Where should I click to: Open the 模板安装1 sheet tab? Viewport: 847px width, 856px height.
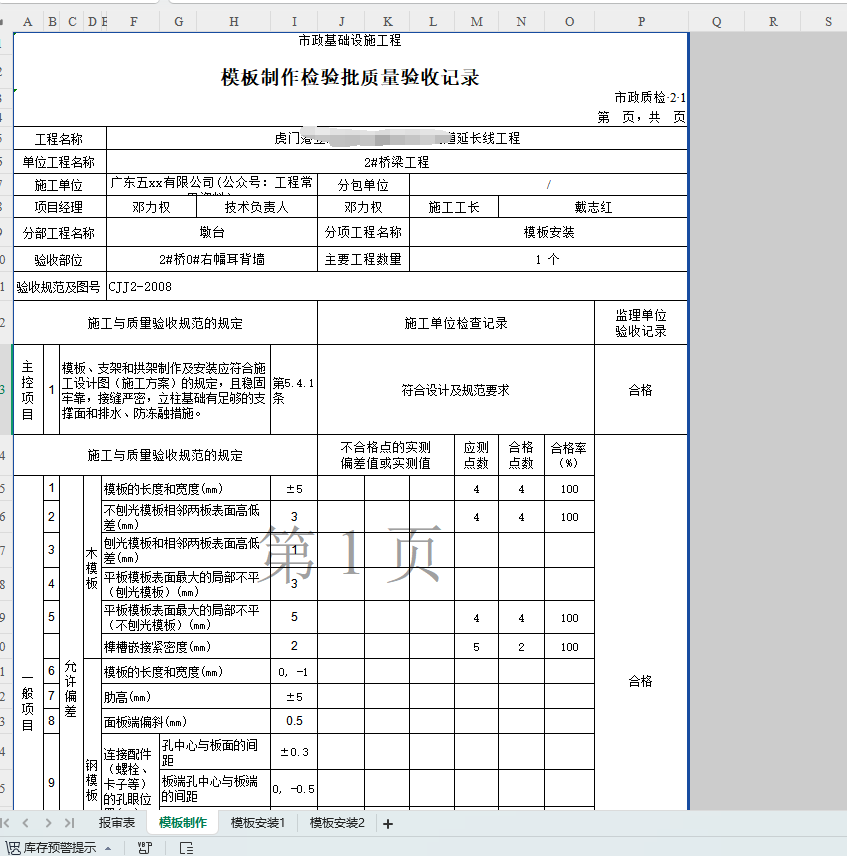coord(258,823)
